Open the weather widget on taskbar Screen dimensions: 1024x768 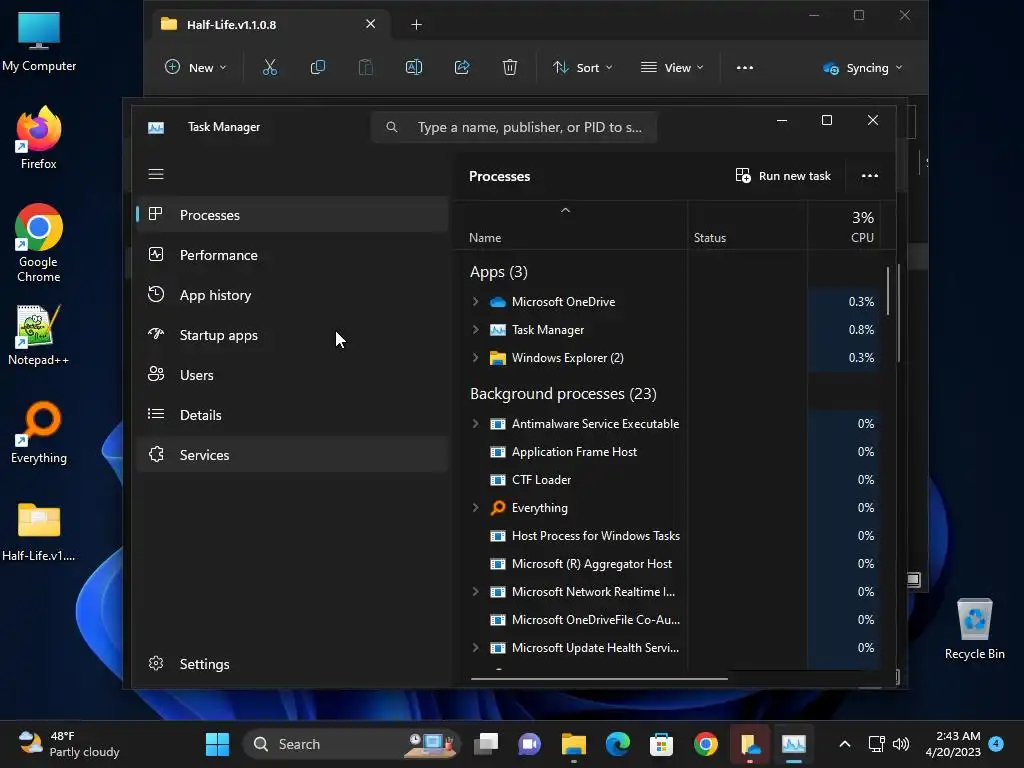coord(69,744)
